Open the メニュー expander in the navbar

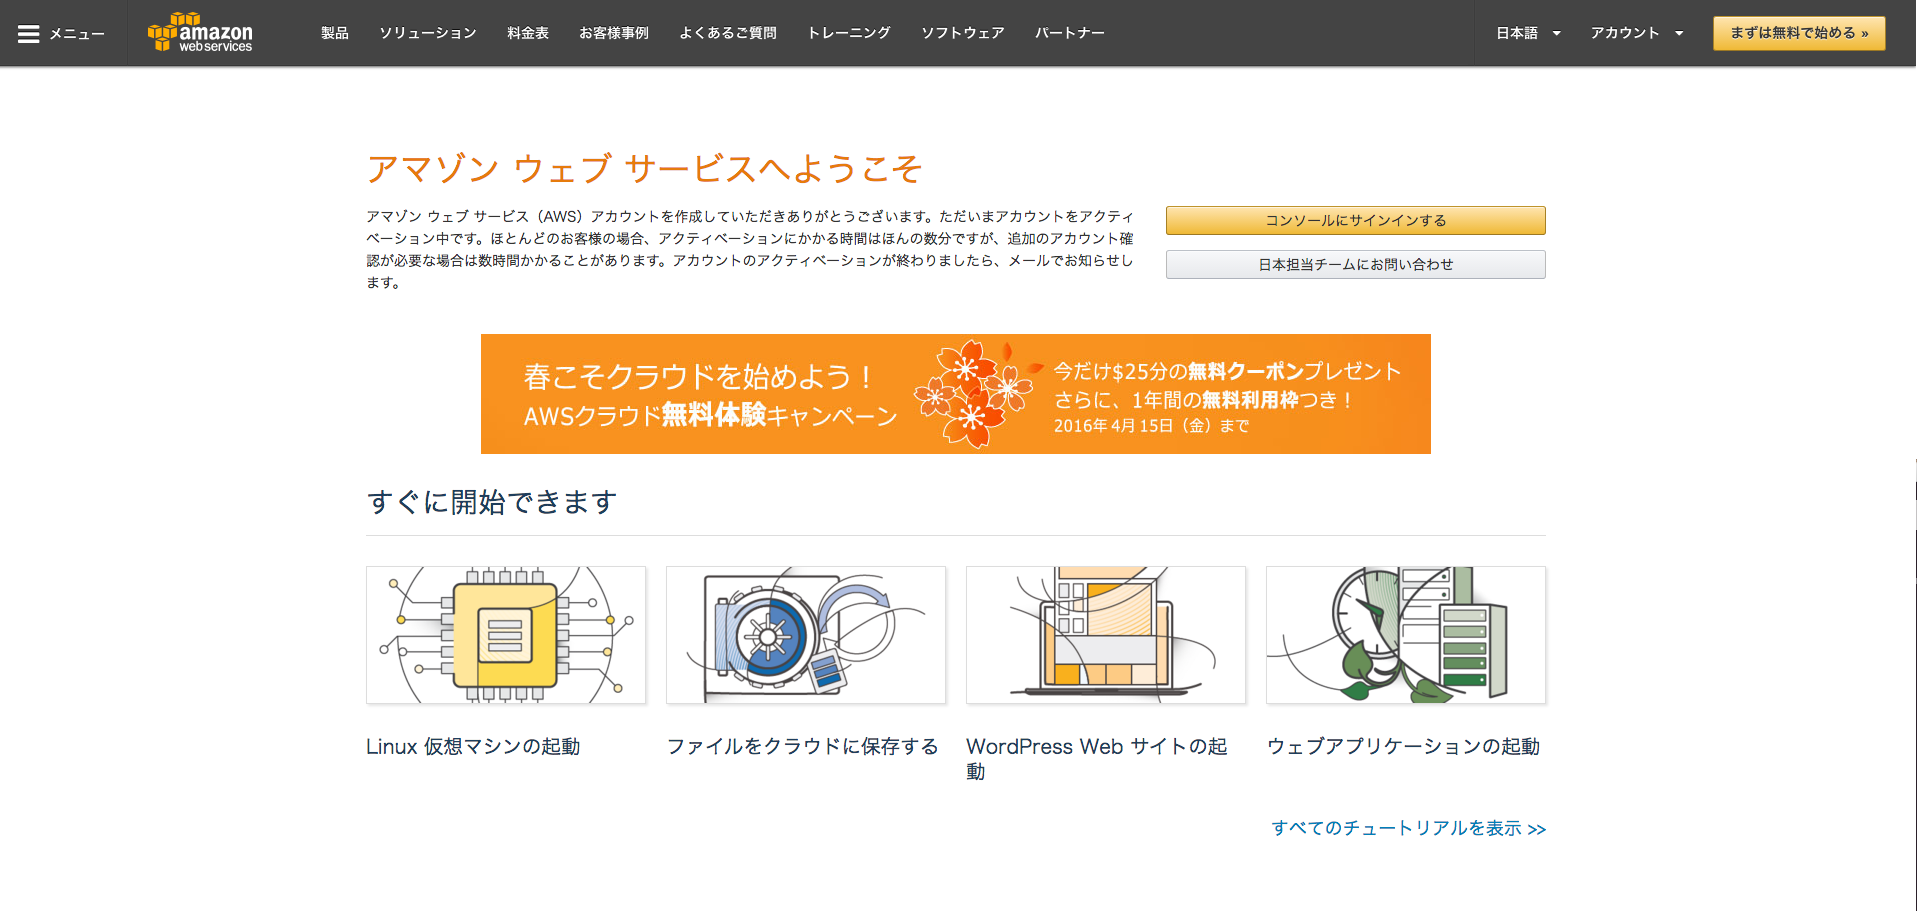[75, 32]
